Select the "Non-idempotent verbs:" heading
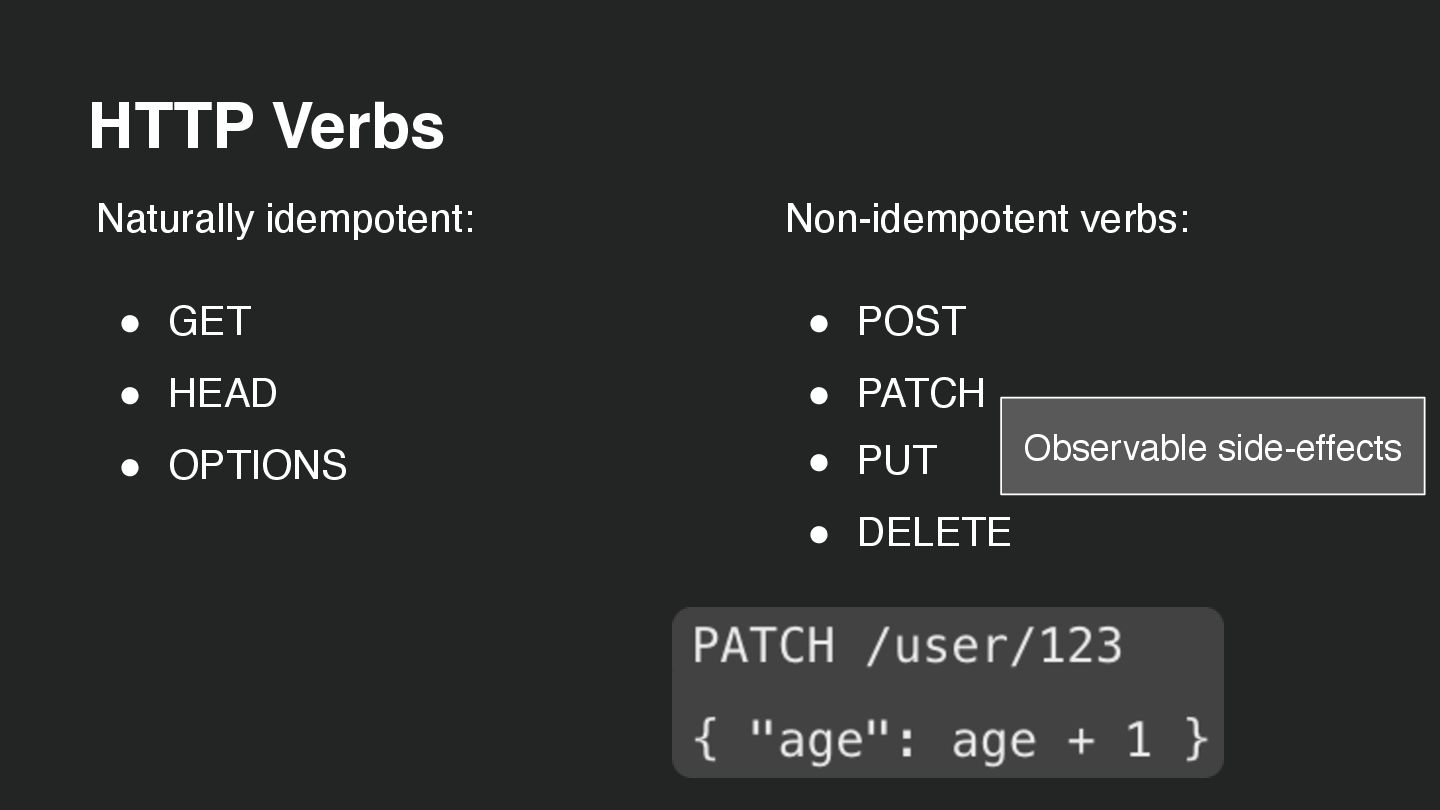 pyautogui.click(x=987, y=218)
